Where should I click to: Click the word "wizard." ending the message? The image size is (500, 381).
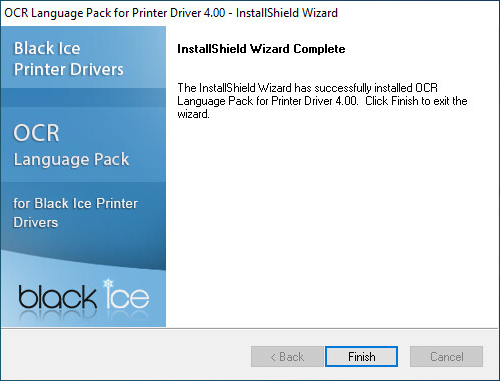click(x=193, y=114)
